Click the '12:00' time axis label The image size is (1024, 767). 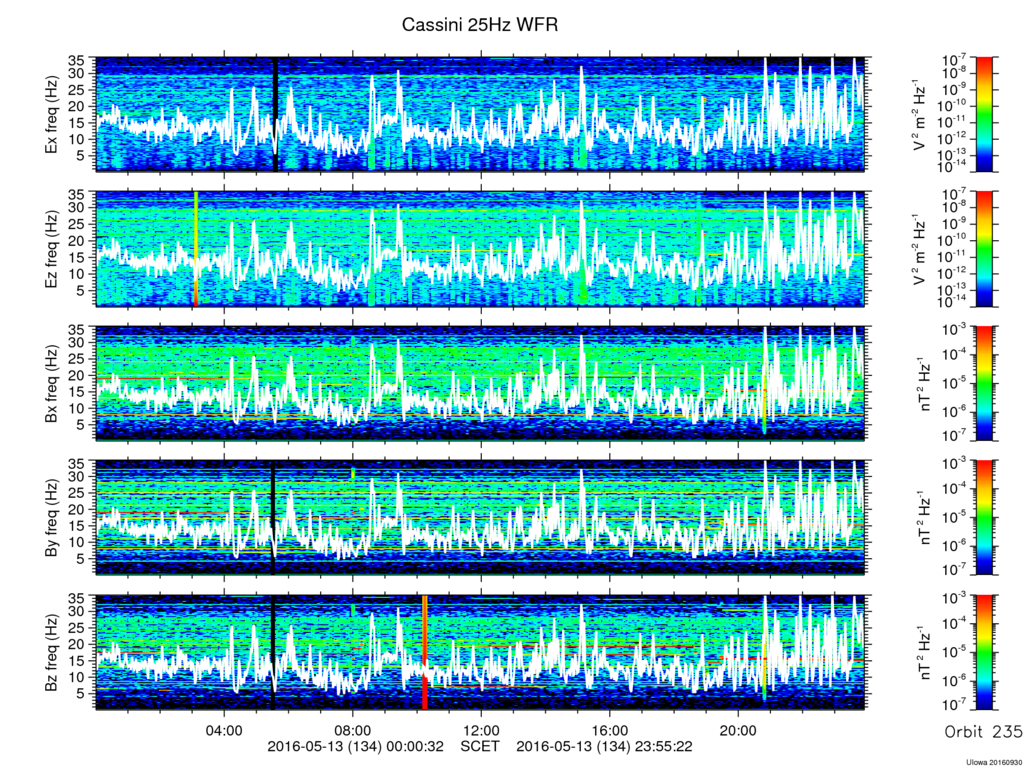pyautogui.click(x=481, y=731)
